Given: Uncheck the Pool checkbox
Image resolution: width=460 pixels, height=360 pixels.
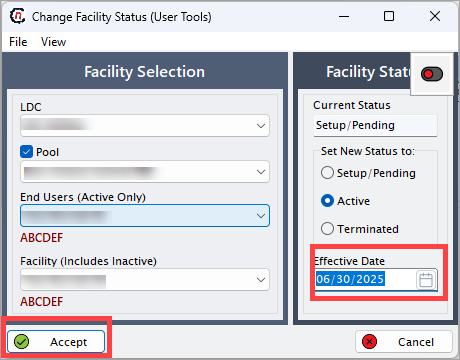Looking at the screenshot, I should point(26,152).
